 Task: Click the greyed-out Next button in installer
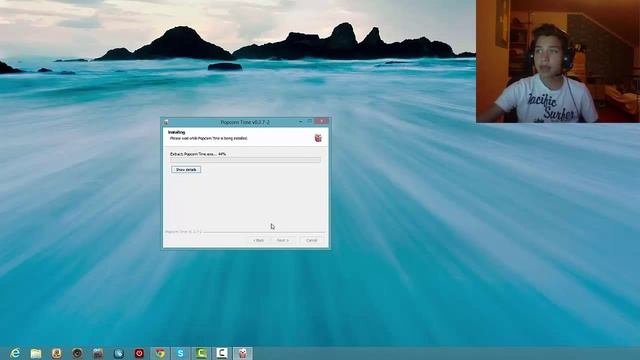click(x=282, y=240)
